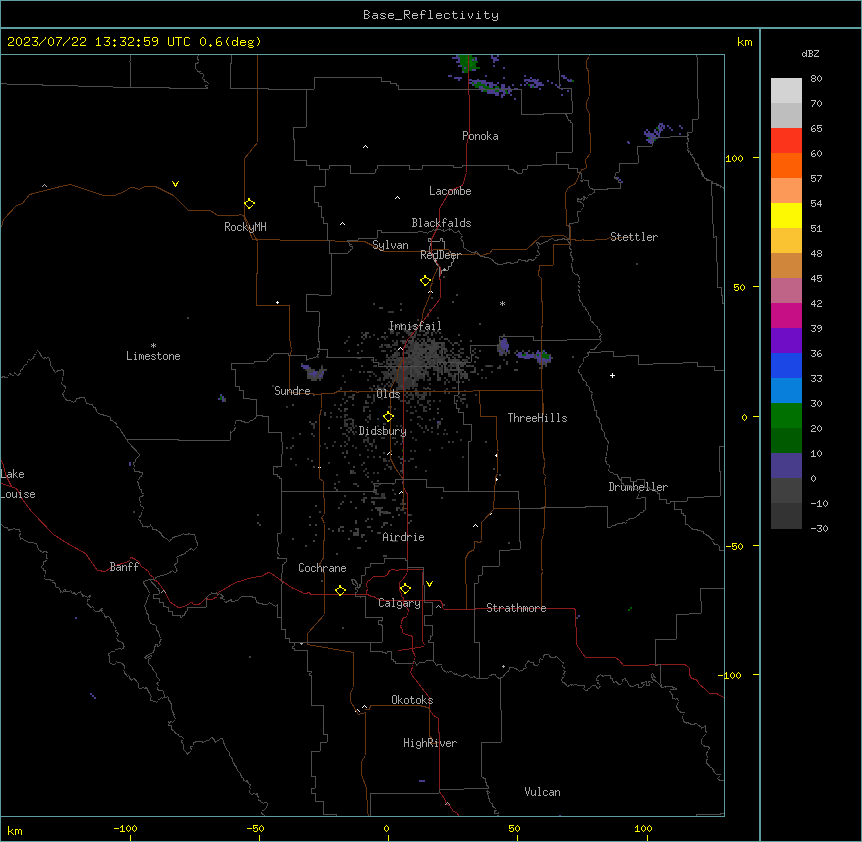Select the yellow diamond marker below Cochrane
The height and width of the screenshot is (842, 862).
click(340, 590)
